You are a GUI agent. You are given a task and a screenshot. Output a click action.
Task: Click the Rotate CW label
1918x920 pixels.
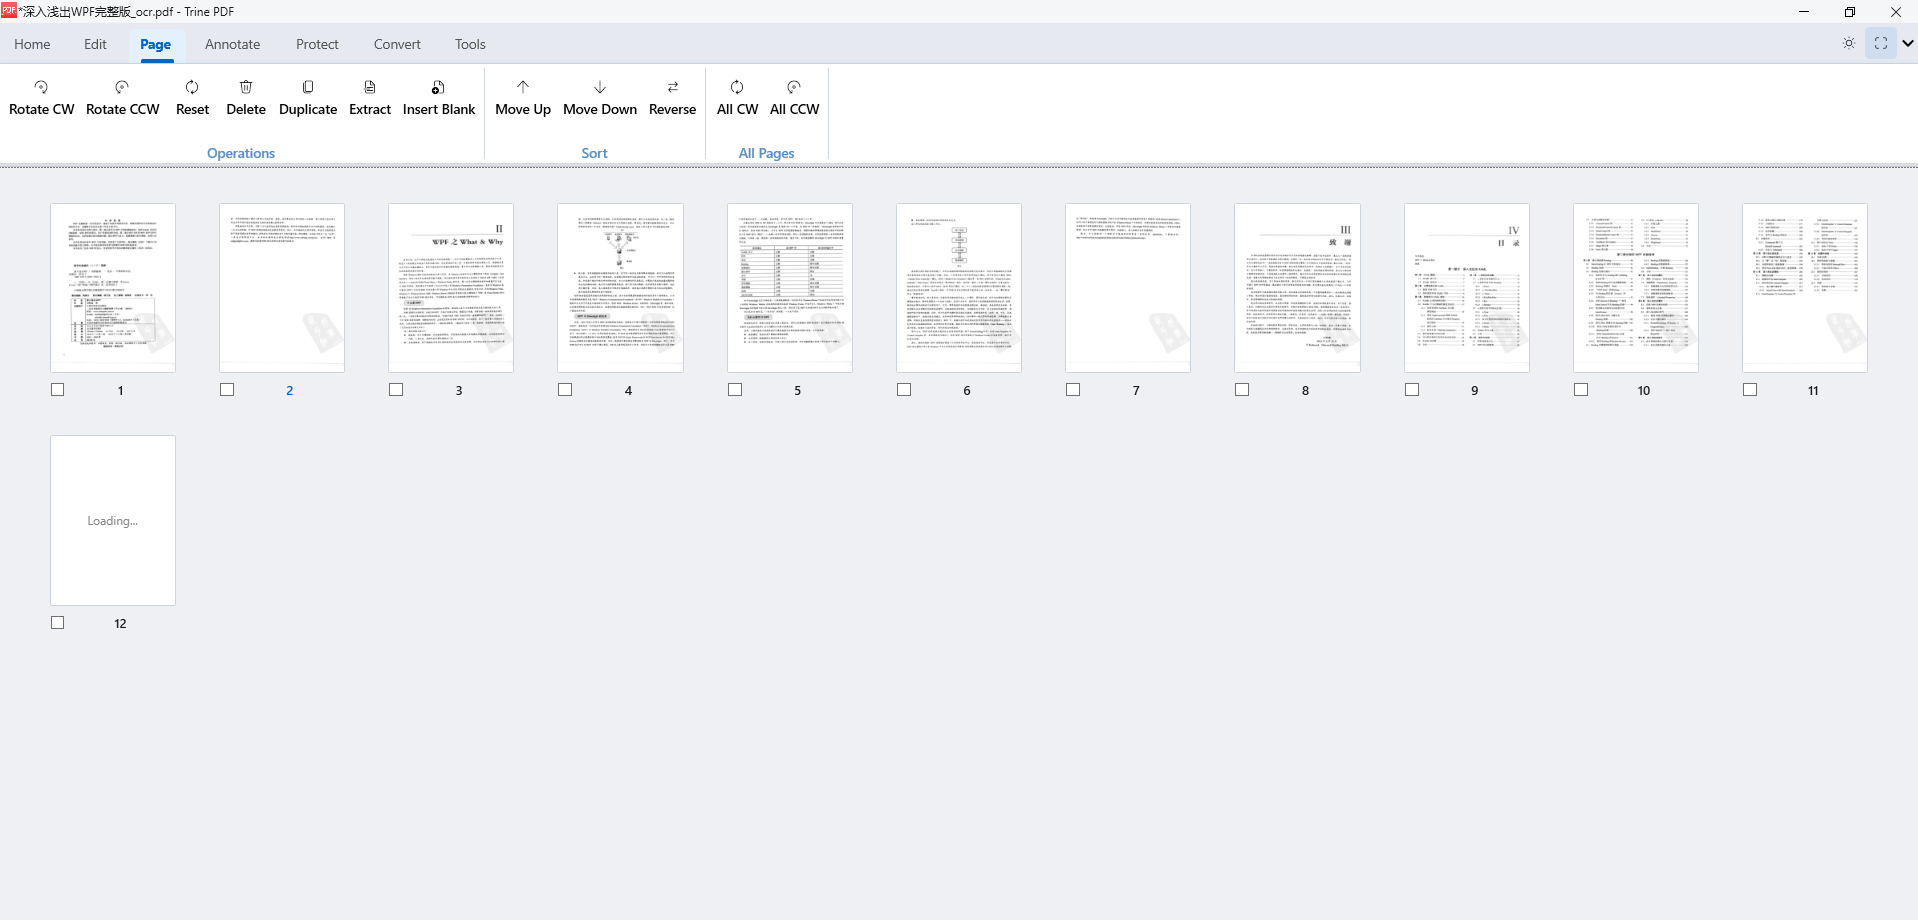coord(41,109)
